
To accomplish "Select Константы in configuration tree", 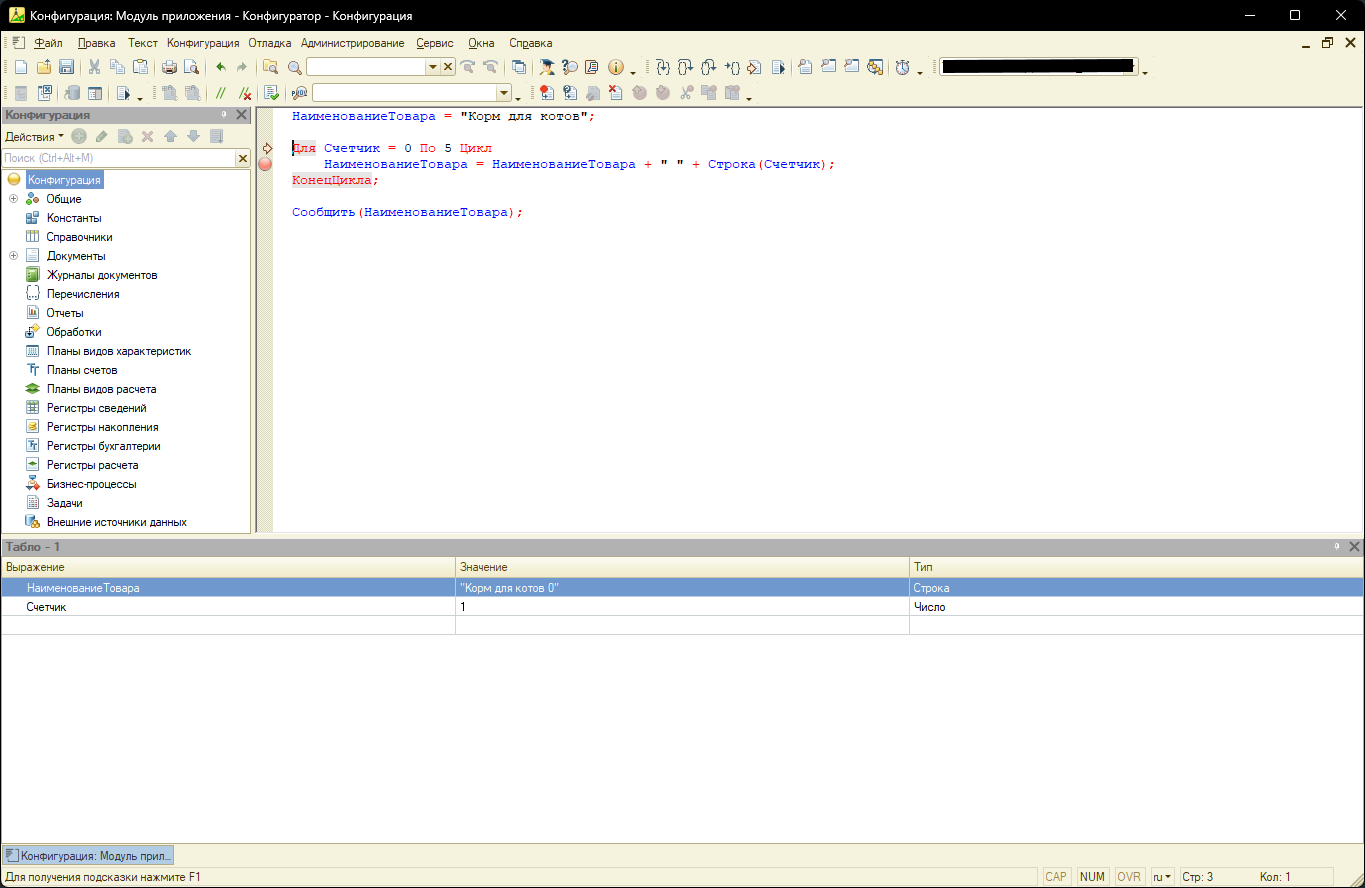I will (74, 218).
